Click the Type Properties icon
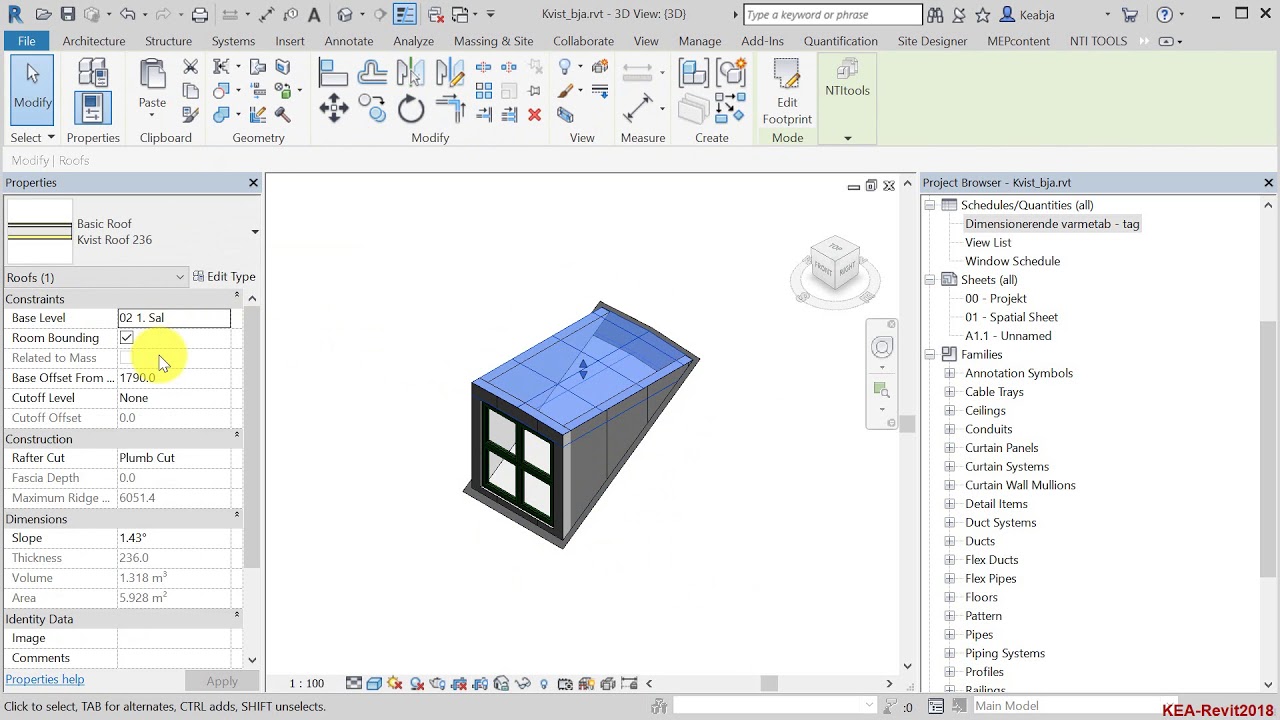This screenshot has height=720, width=1280. [93, 73]
